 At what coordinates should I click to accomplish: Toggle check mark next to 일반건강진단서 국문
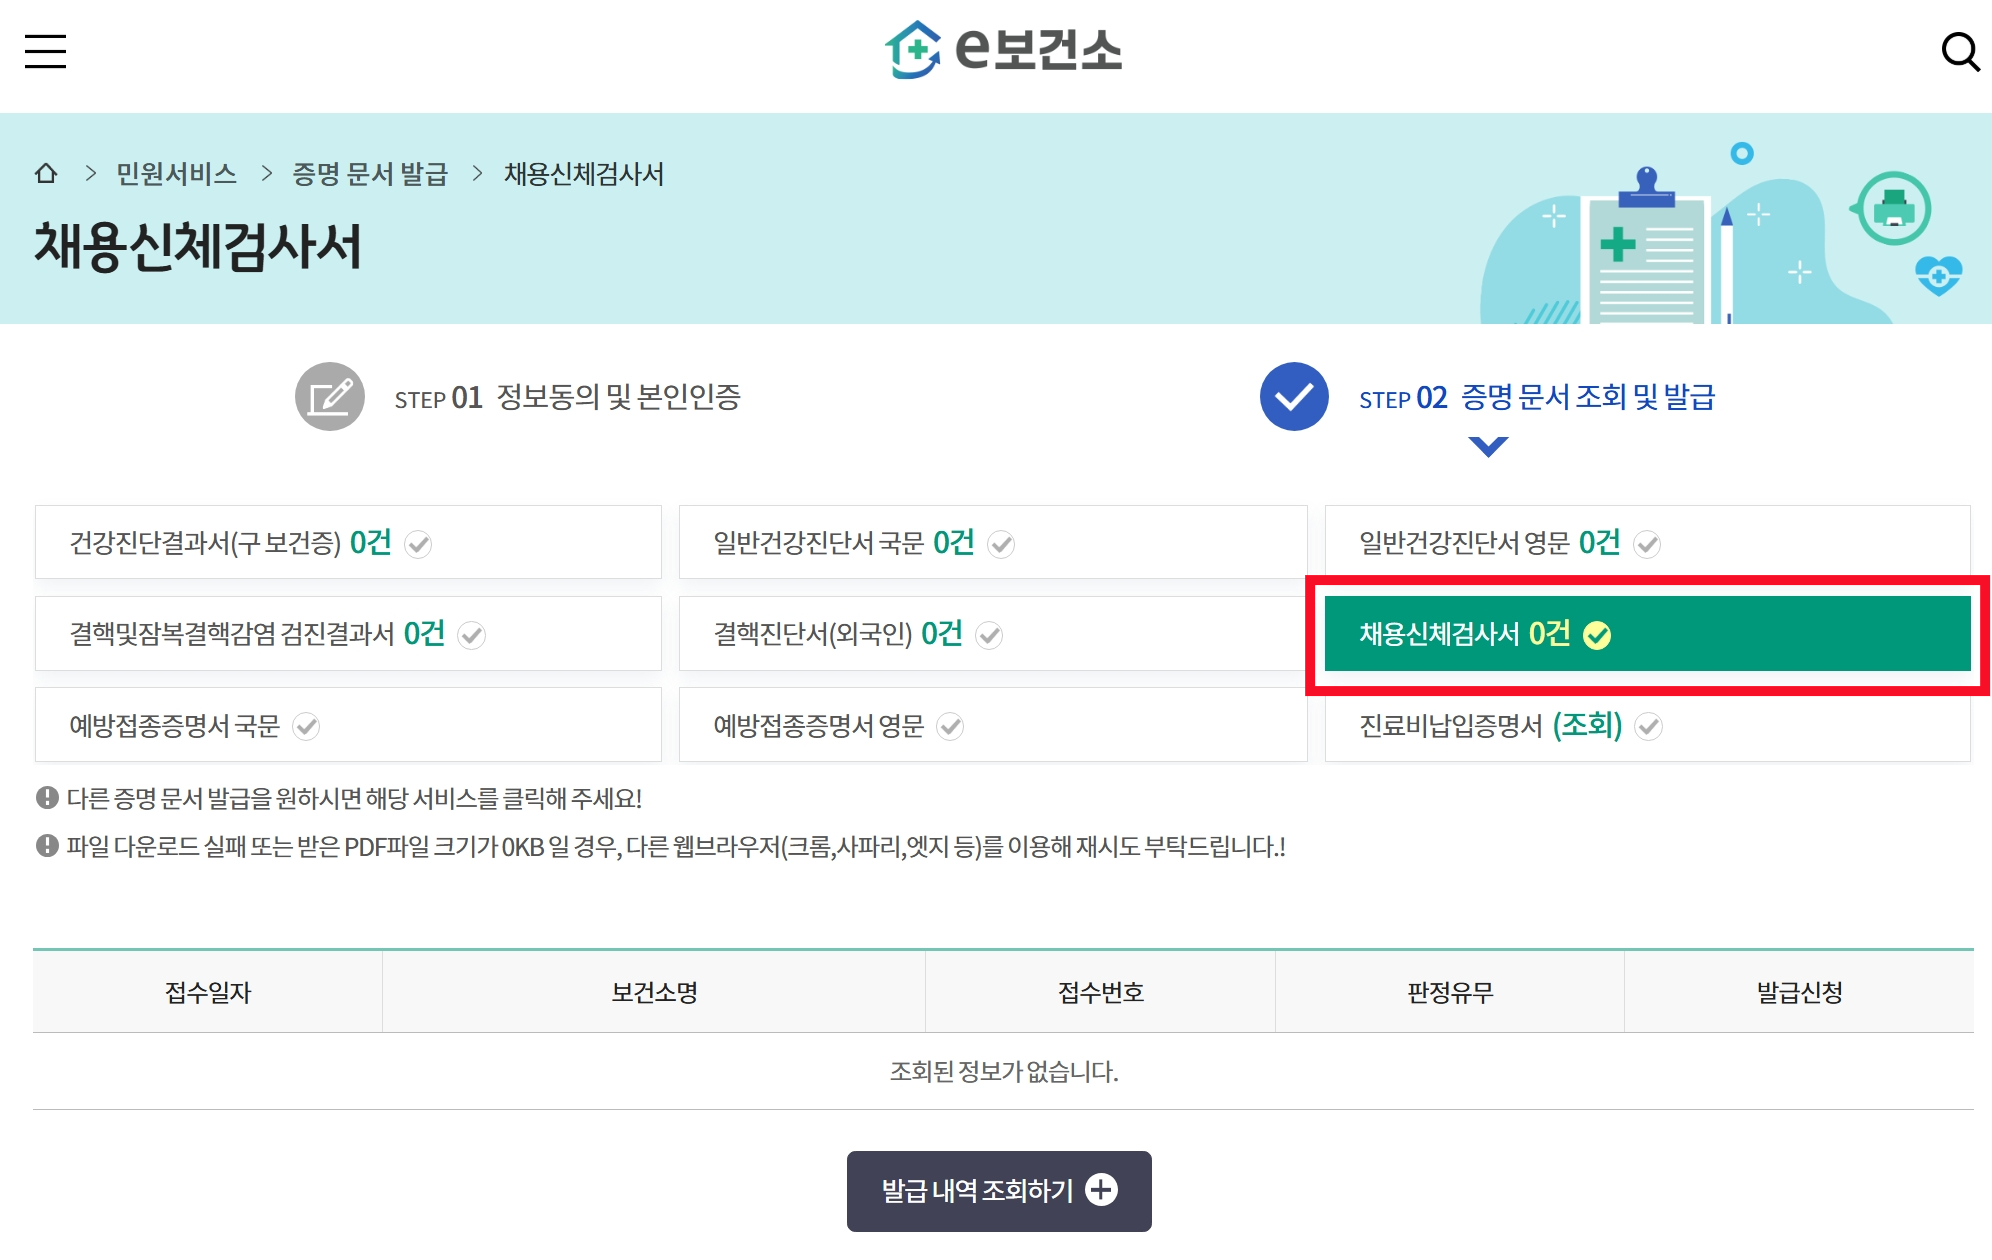point(1001,544)
